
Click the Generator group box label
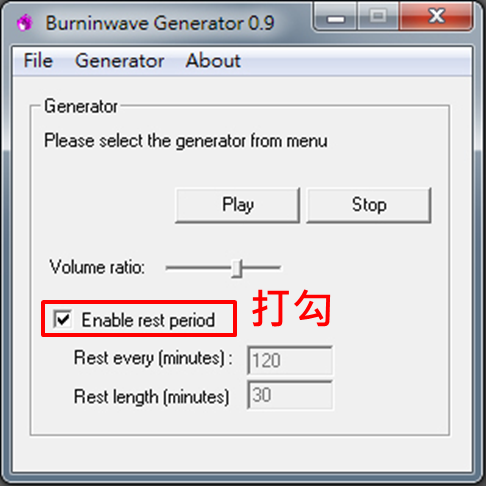coord(81,107)
